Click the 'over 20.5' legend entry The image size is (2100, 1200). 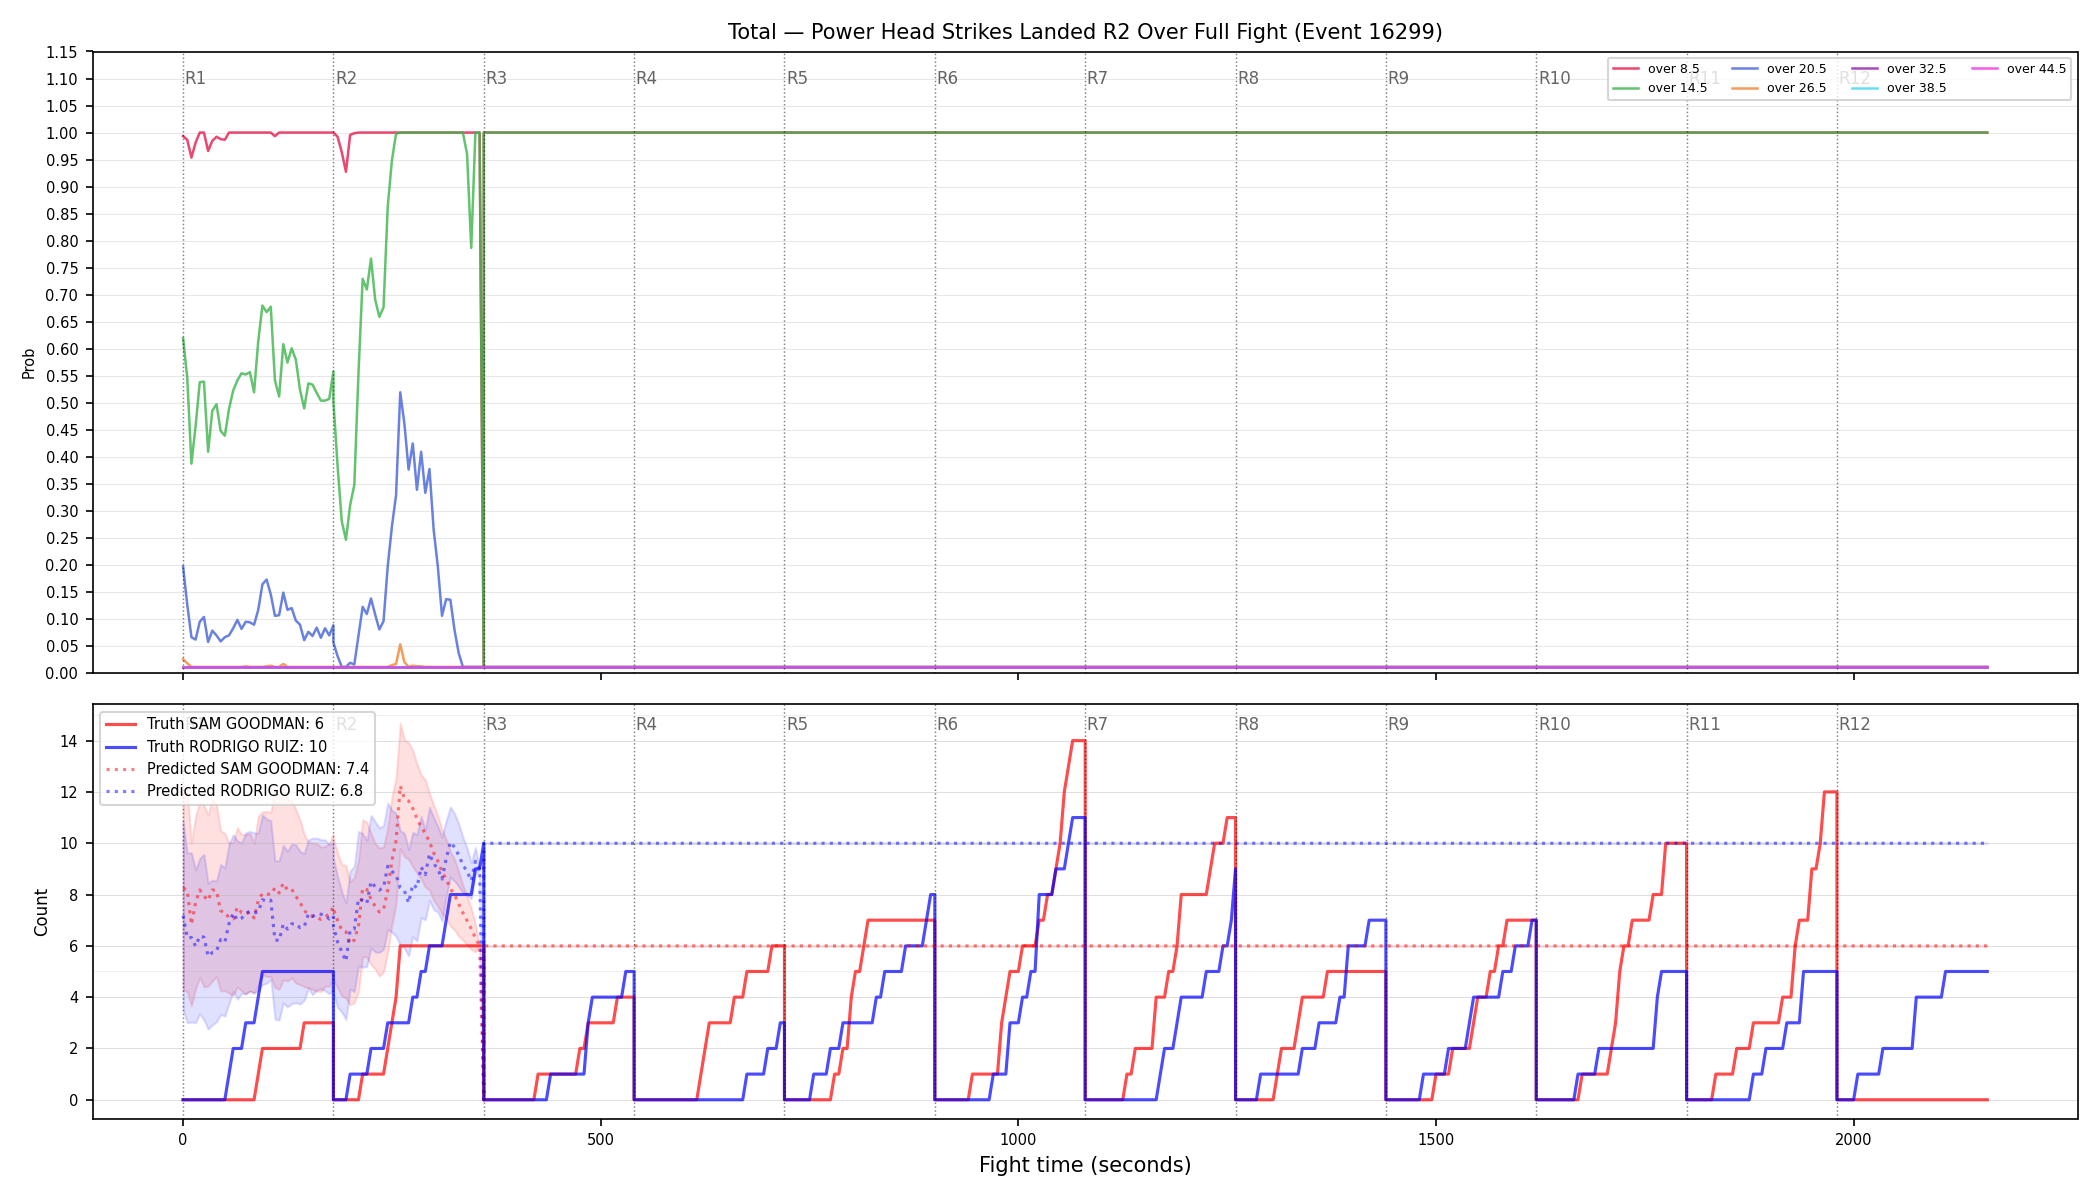1779,69
